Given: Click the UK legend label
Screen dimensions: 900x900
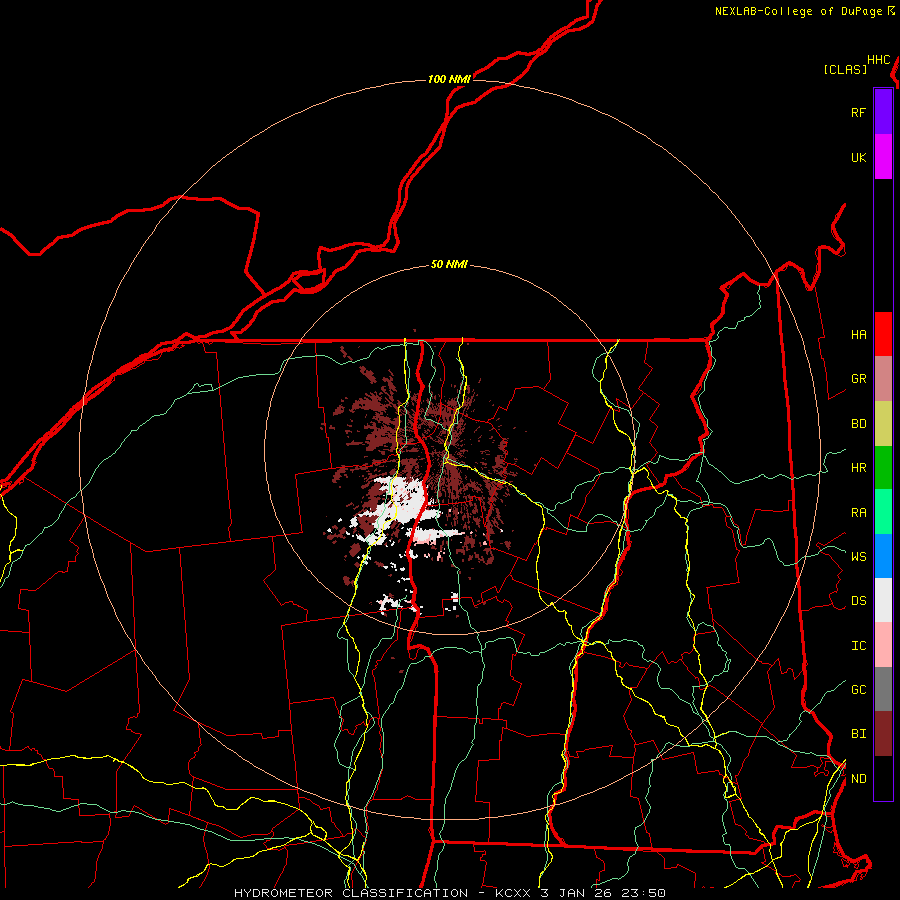Looking at the screenshot, I should pyautogui.click(x=858, y=157).
